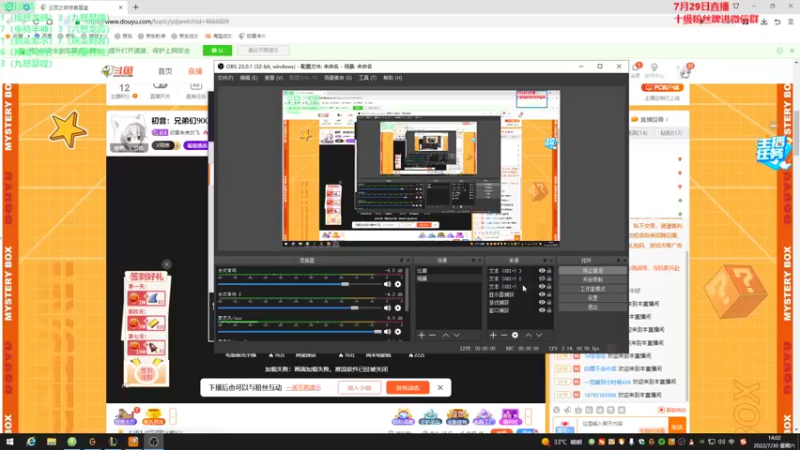800x450 pixels.
Task: Open settings gear for second desktop audio channel
Action: [x=398, y=308]
